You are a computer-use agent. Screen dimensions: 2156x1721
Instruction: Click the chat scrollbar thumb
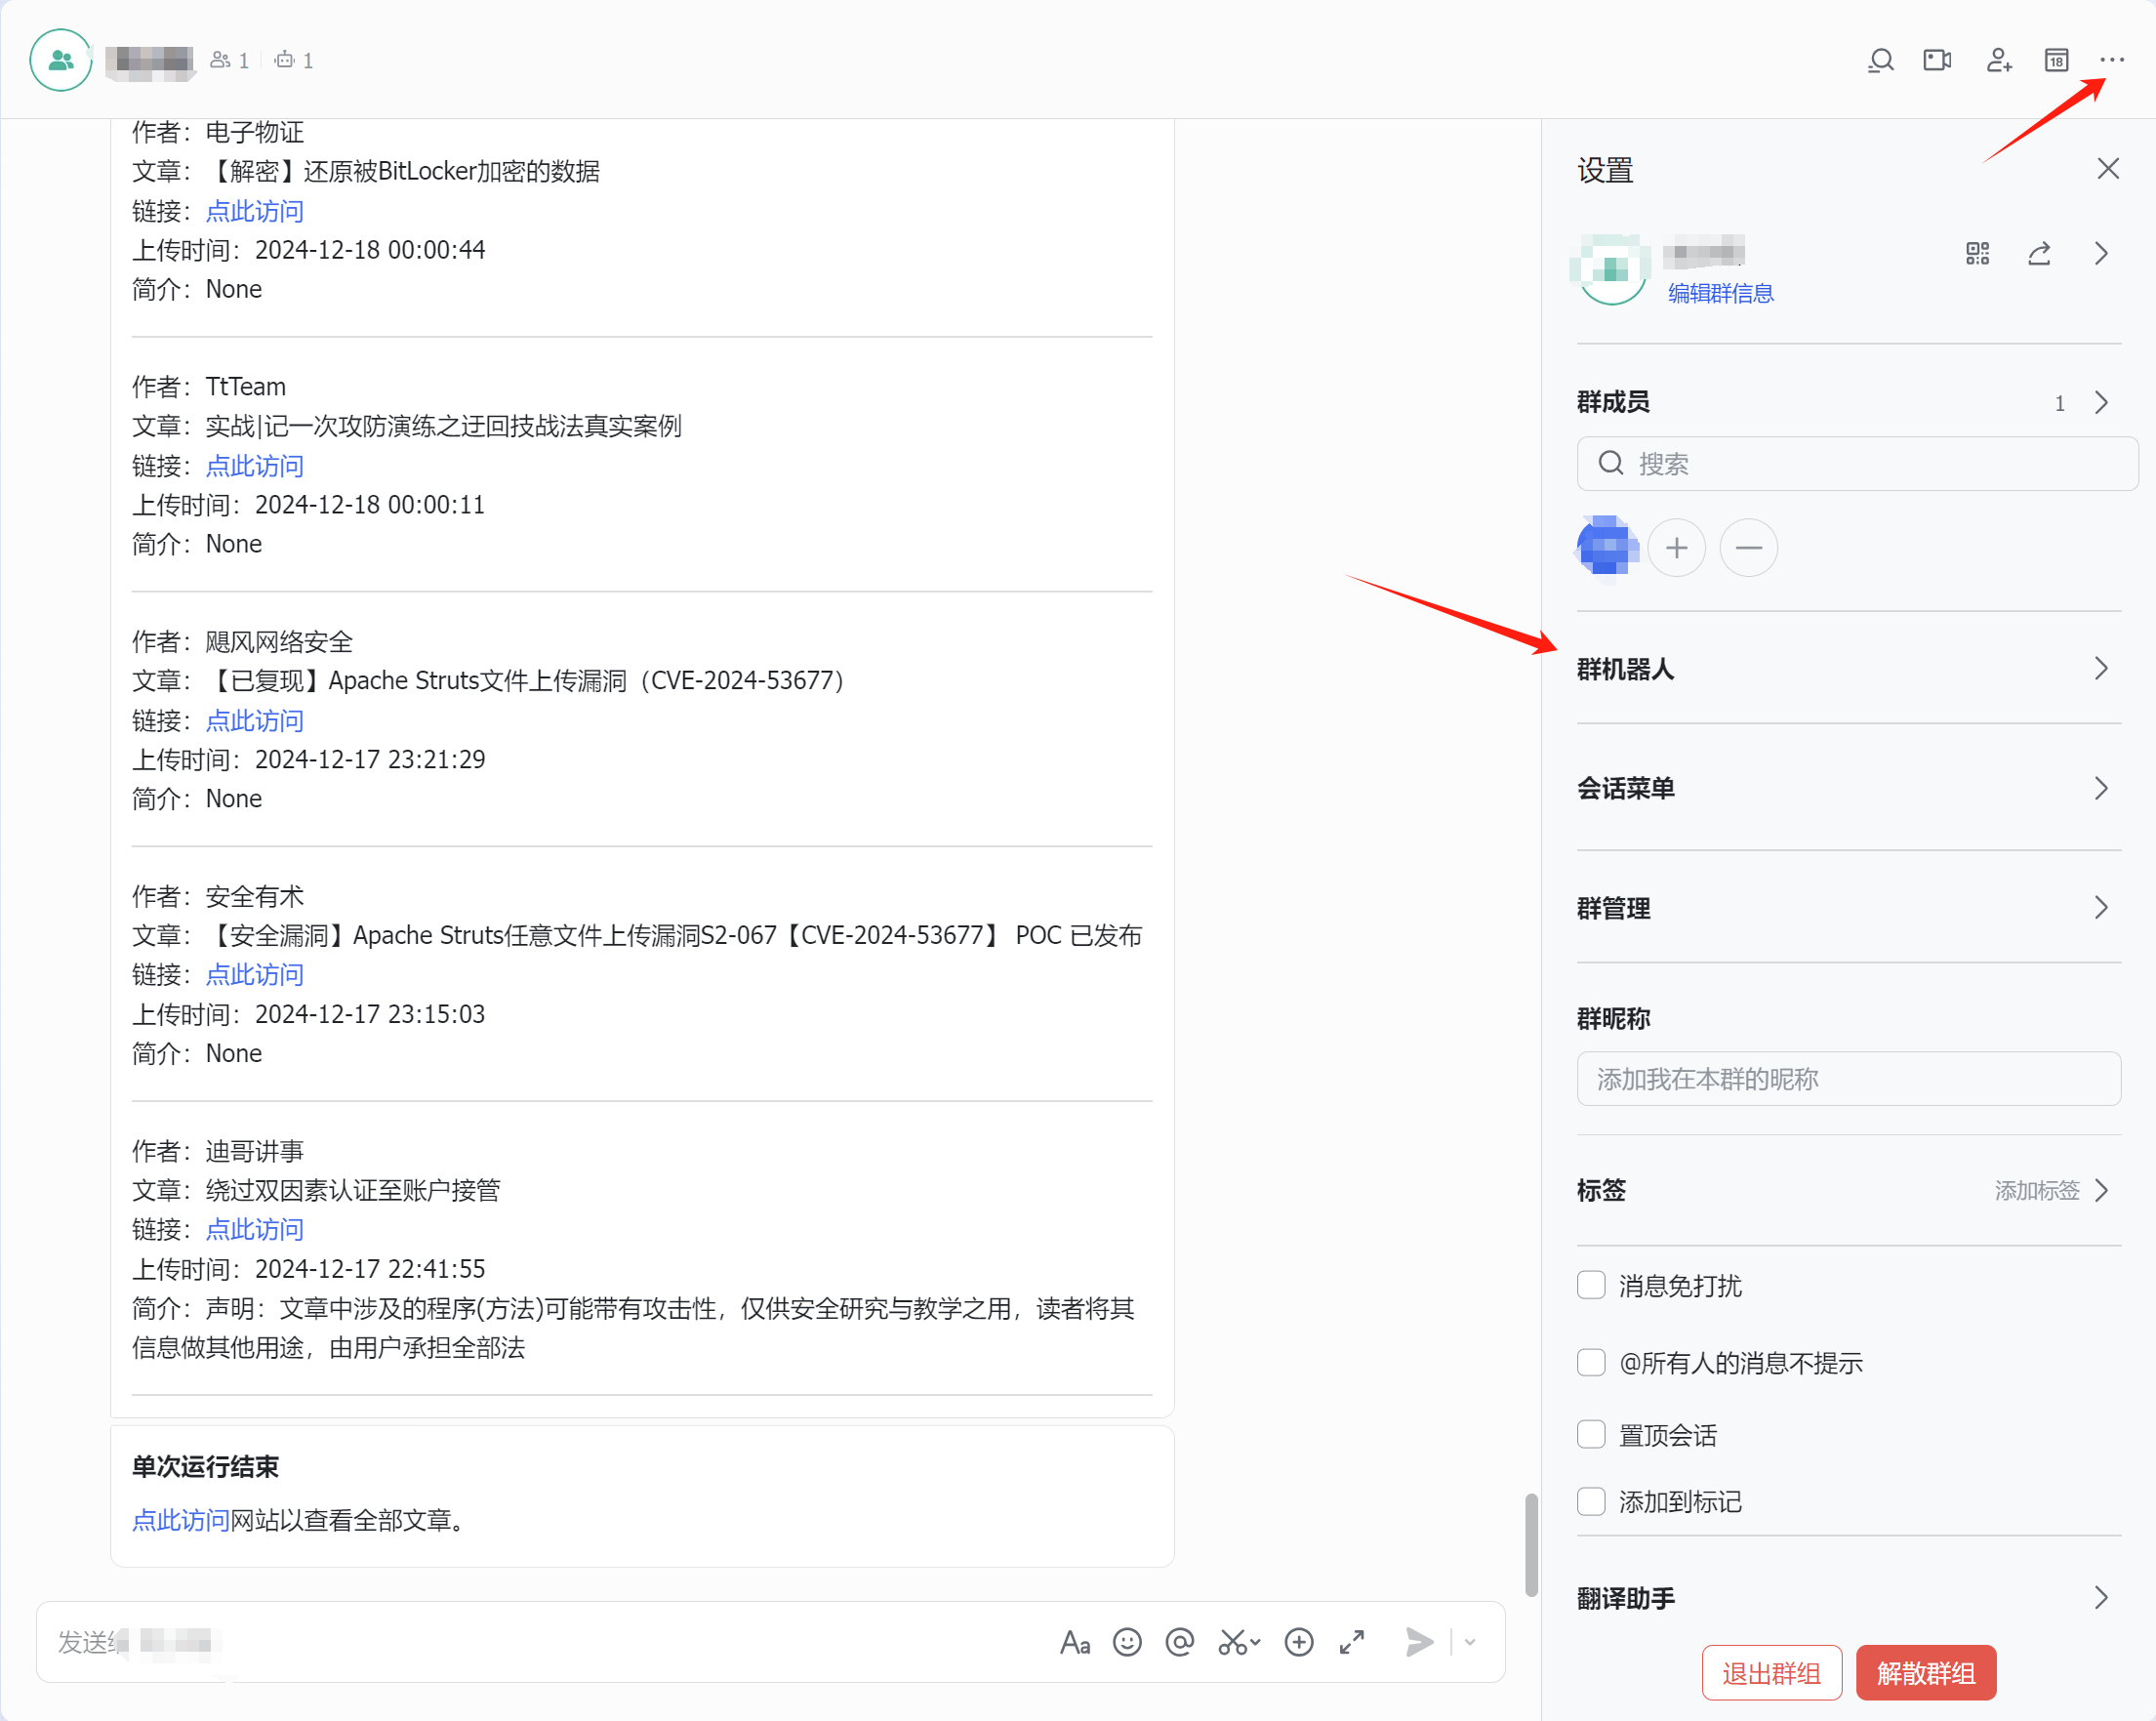(x=1531, y=1545)
